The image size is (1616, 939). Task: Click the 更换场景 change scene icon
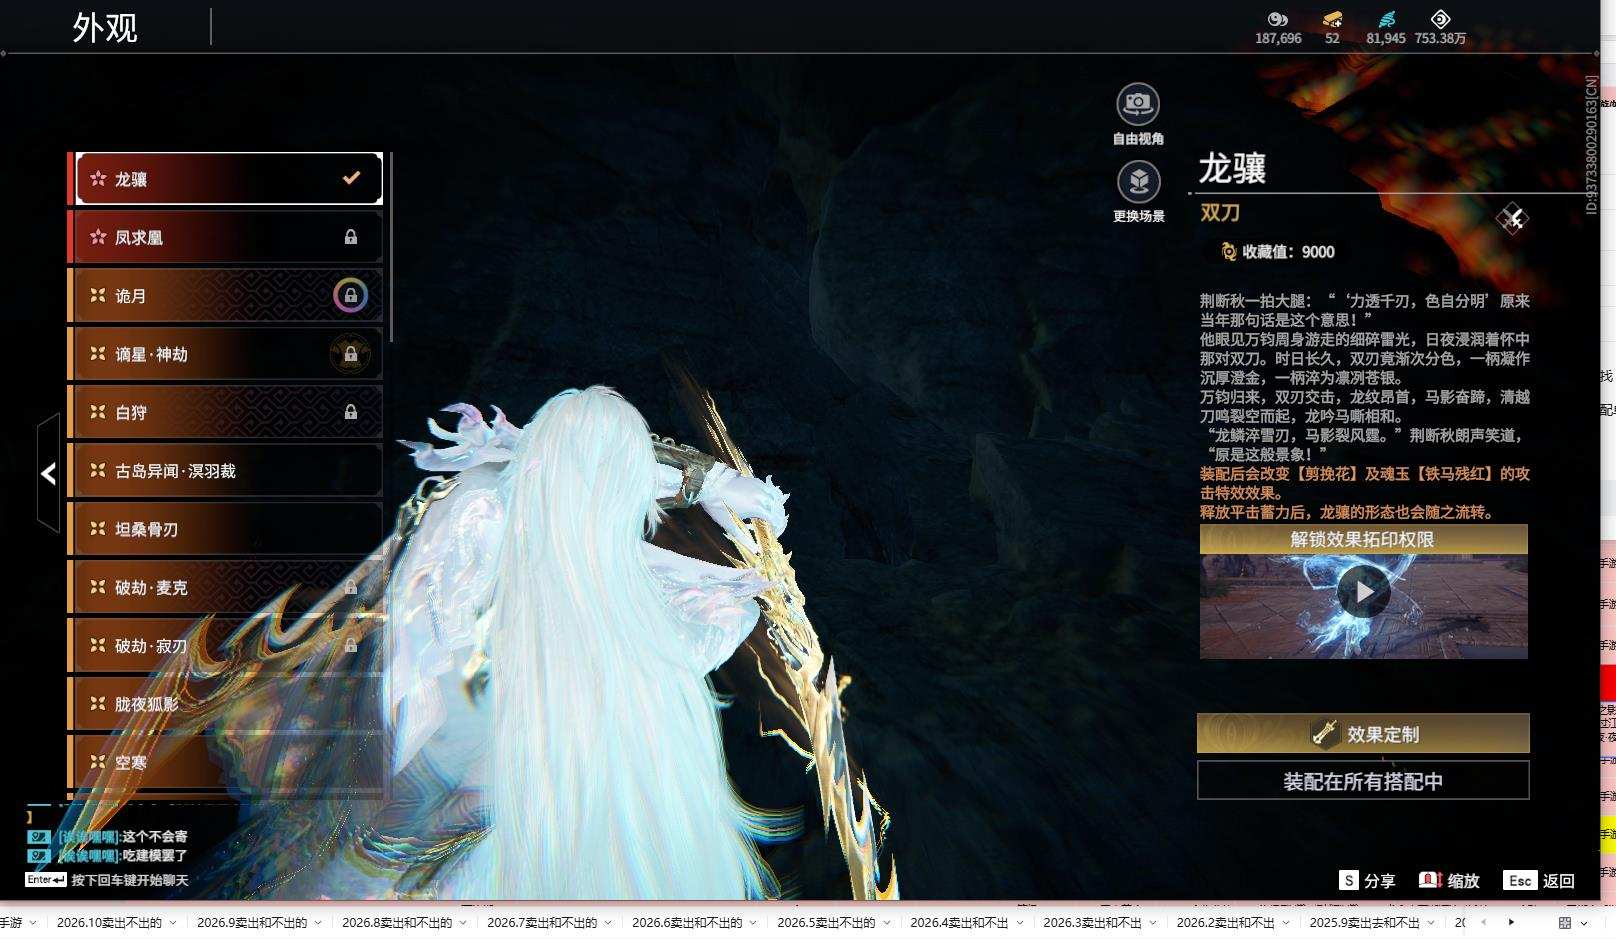coord(1138,182)
